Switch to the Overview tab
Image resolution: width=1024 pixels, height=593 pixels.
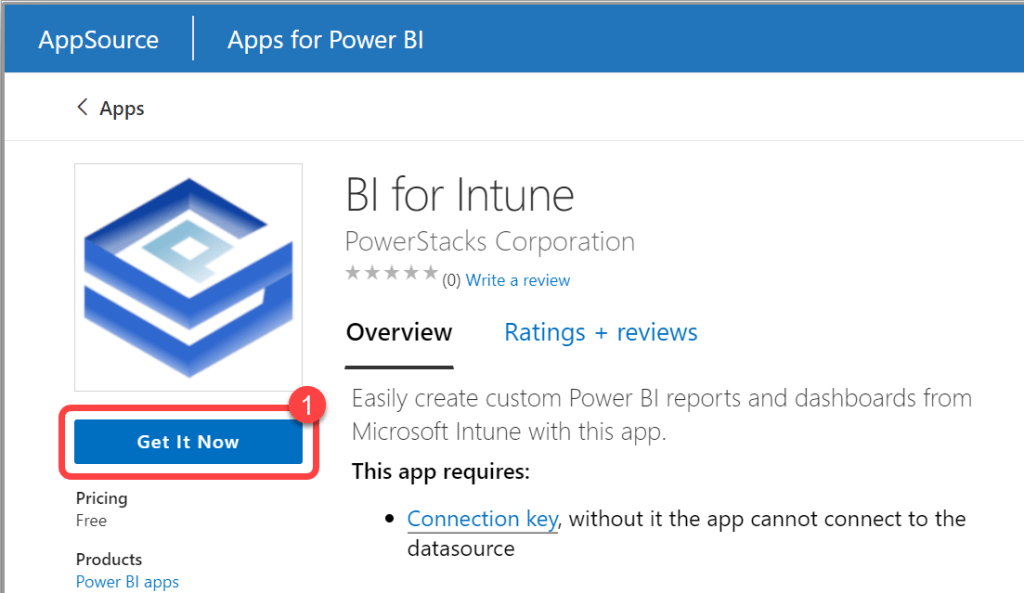[399, 332]
